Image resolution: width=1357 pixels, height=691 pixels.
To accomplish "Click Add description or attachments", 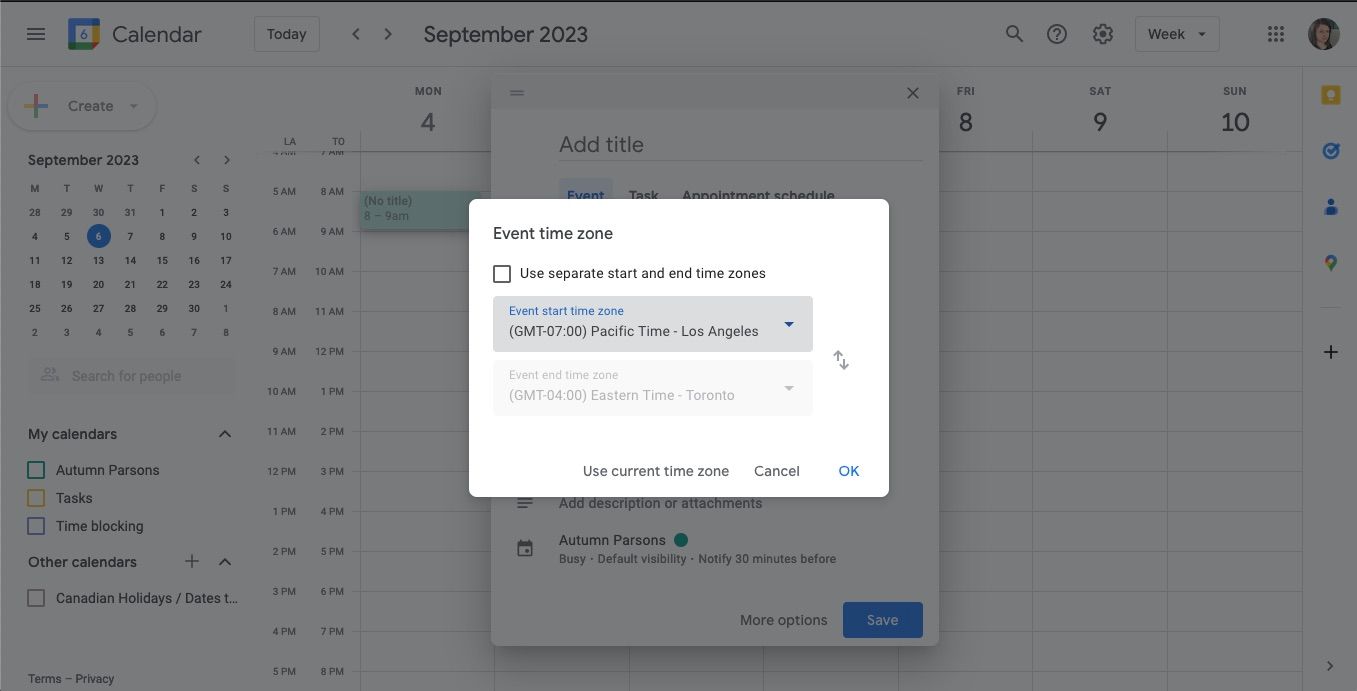I will click(x=660, y=503).
